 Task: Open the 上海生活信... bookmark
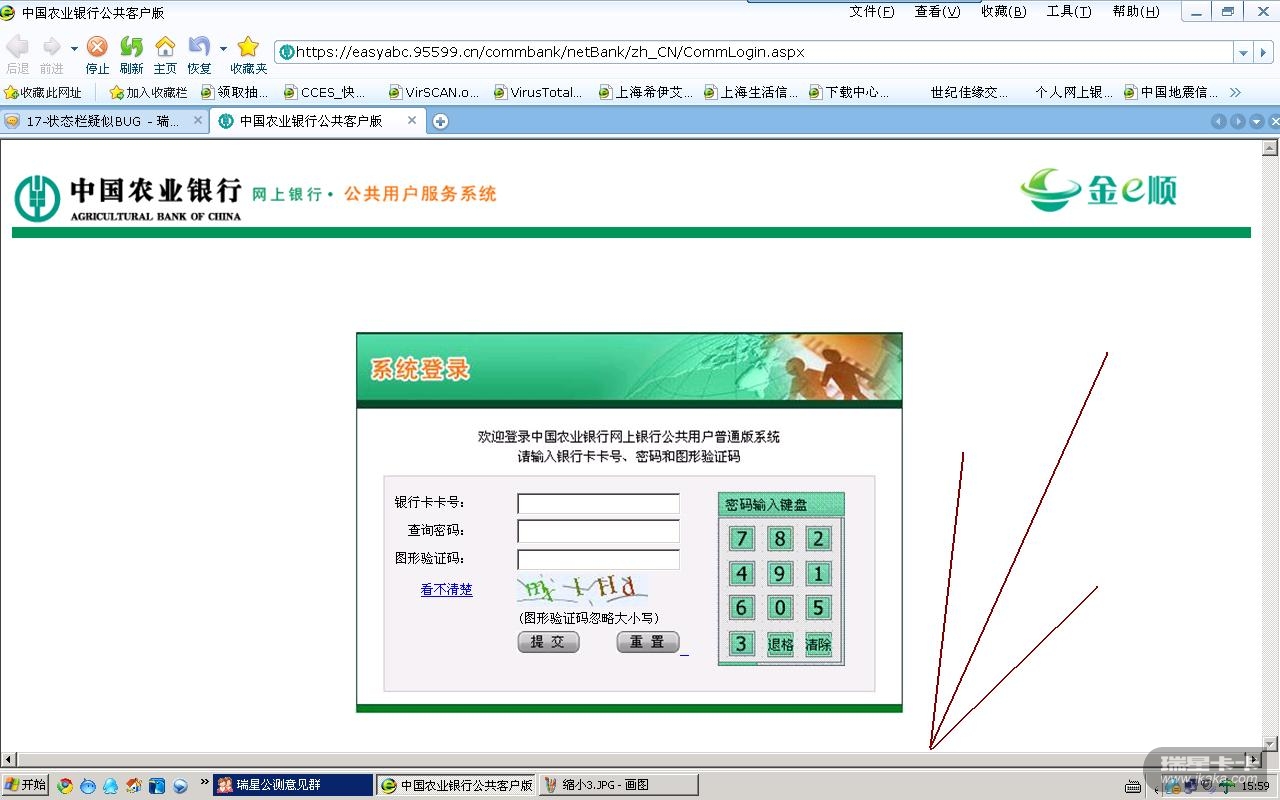[751, 92]
